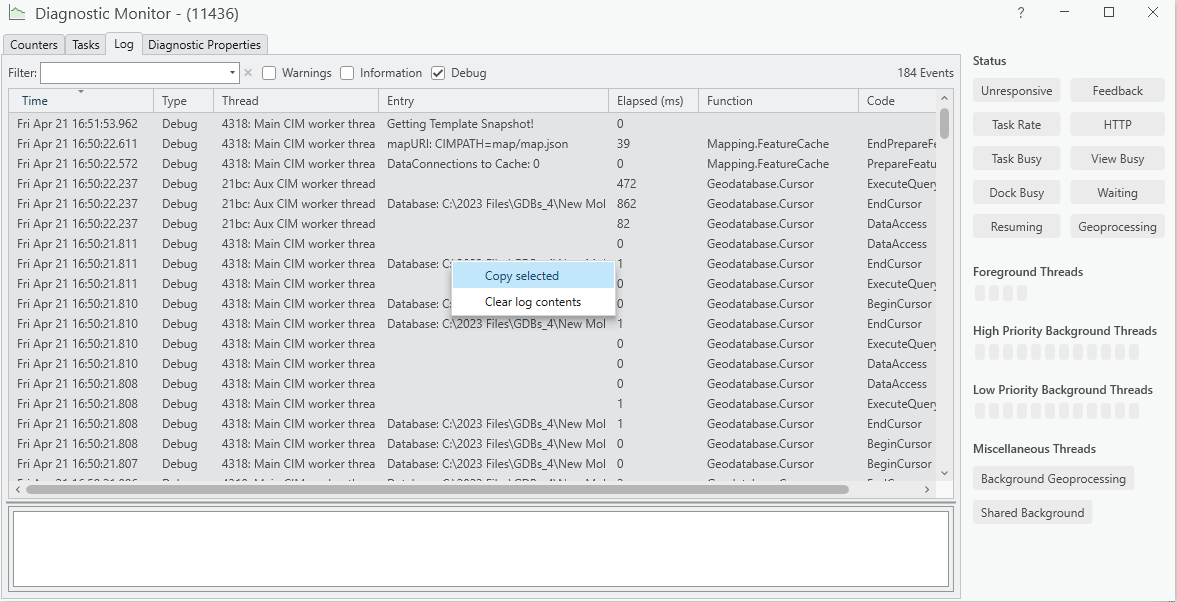Screen dimensions: 1177x602
Task: Clear the filter using the X icon
Action: (x=247, y=72)
